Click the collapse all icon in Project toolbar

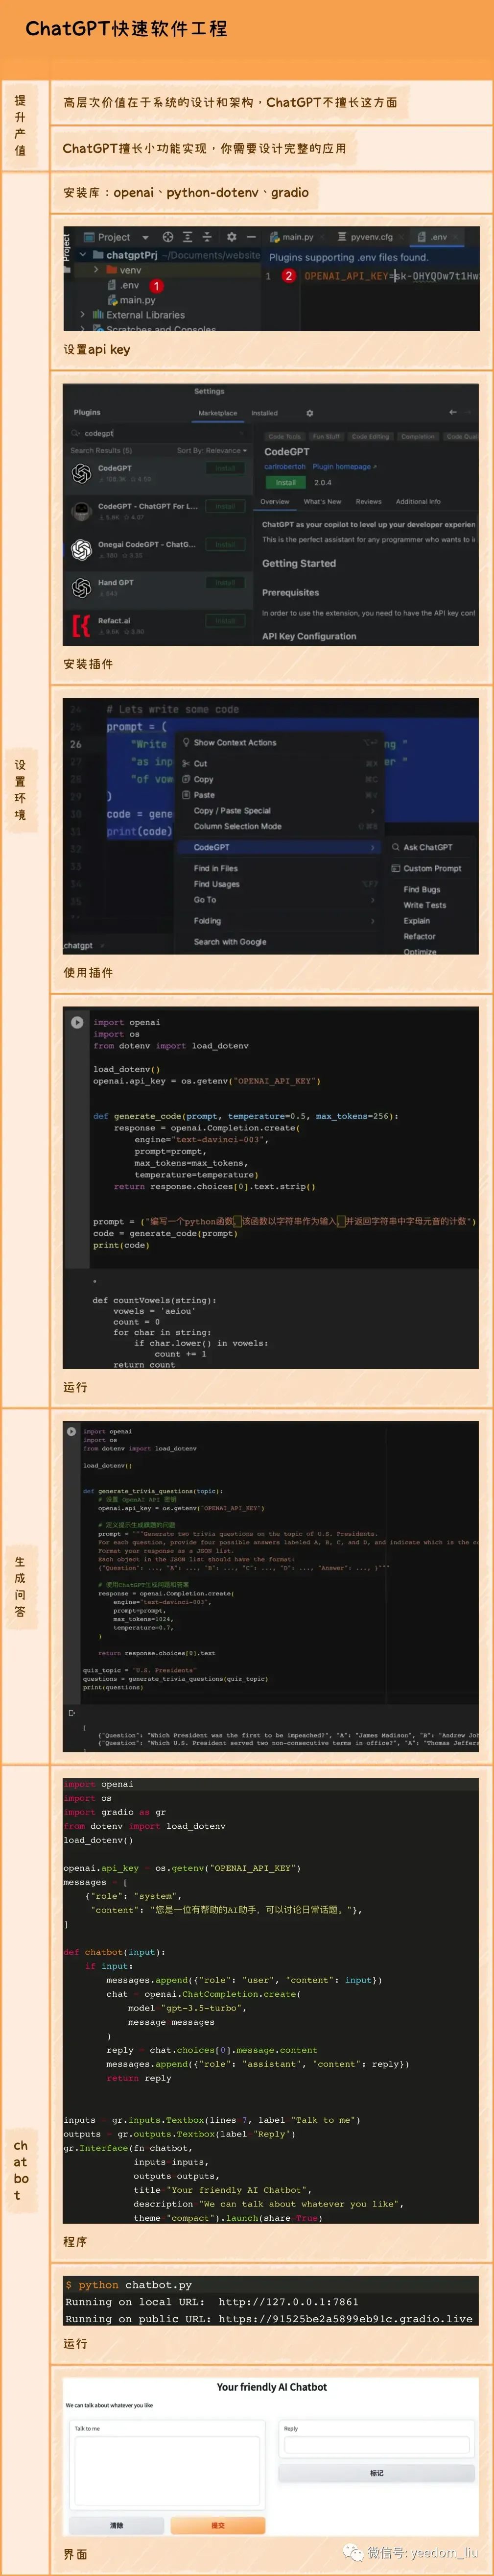(x=207, y=237)
